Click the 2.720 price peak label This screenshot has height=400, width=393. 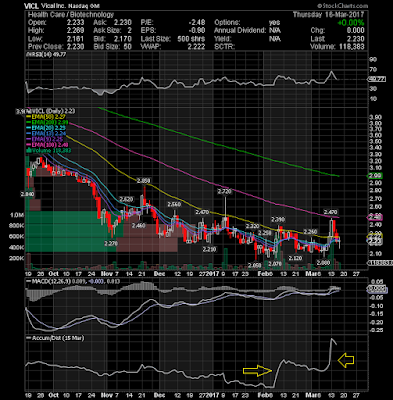[224, 191]
